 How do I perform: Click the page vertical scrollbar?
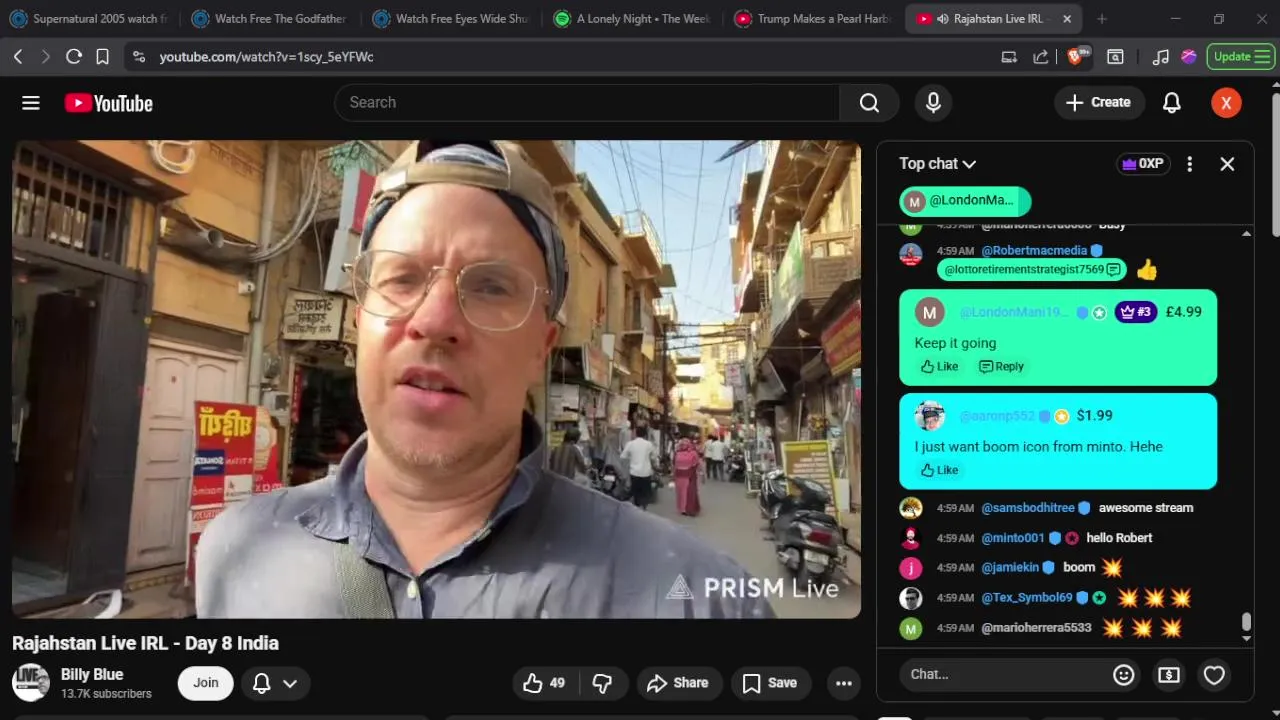click(x=1275, y=165)
